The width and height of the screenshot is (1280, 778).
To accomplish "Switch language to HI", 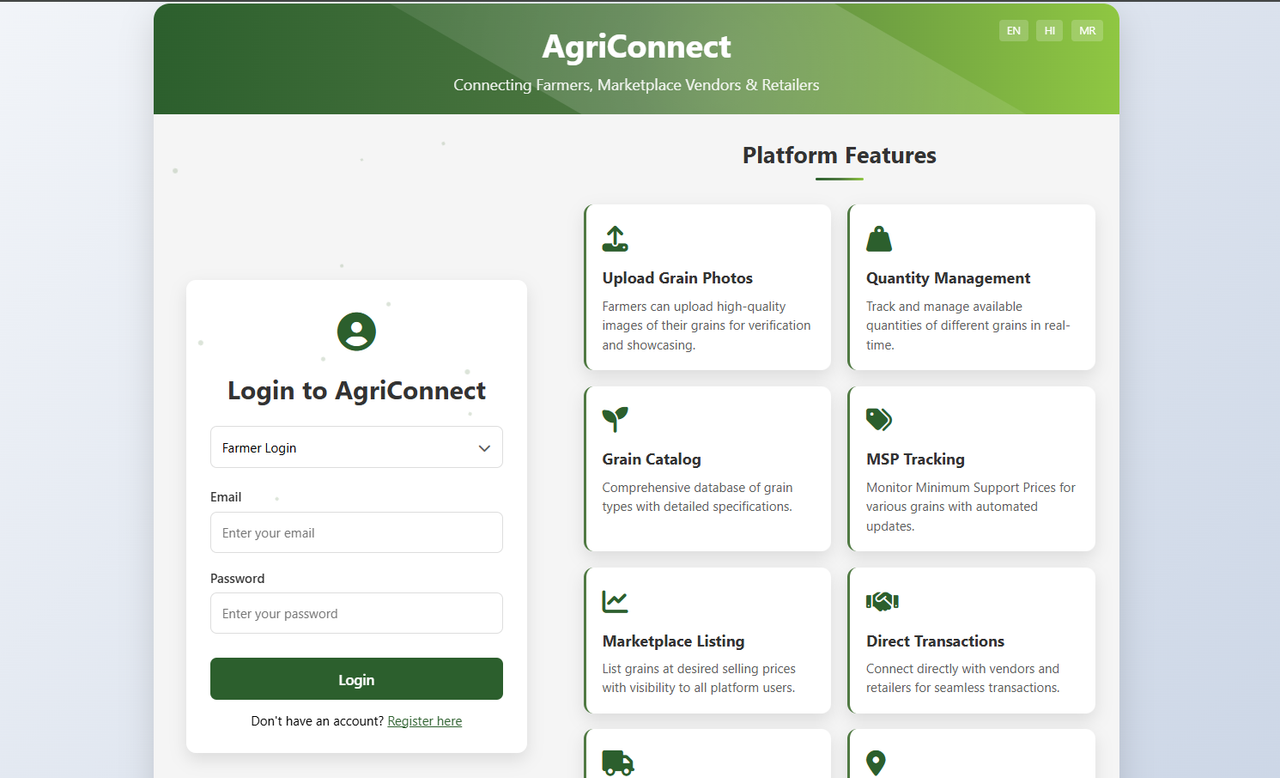I will click(1050, 31).
